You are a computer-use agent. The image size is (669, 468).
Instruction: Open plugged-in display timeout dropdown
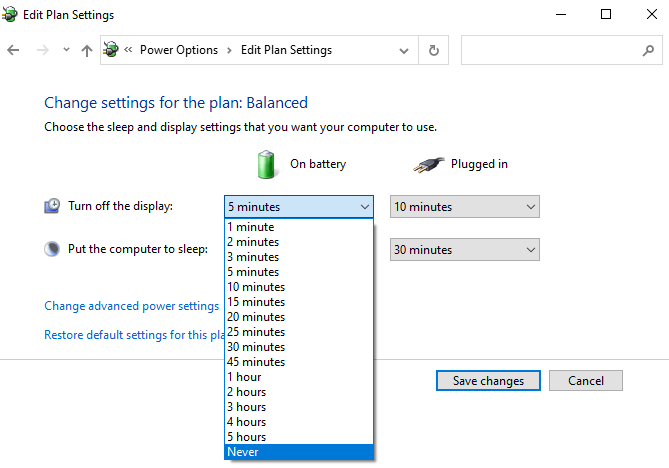pos(464,207)
